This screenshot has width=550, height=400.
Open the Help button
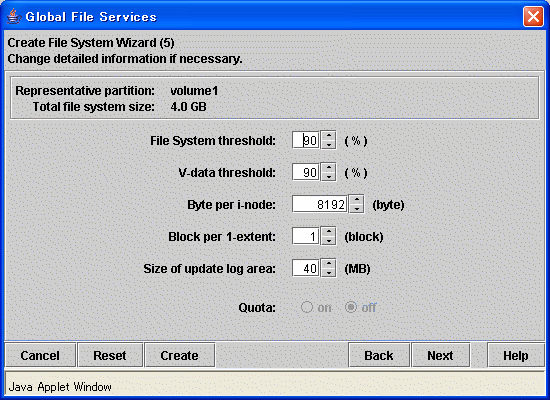click(x=516, y=355)
